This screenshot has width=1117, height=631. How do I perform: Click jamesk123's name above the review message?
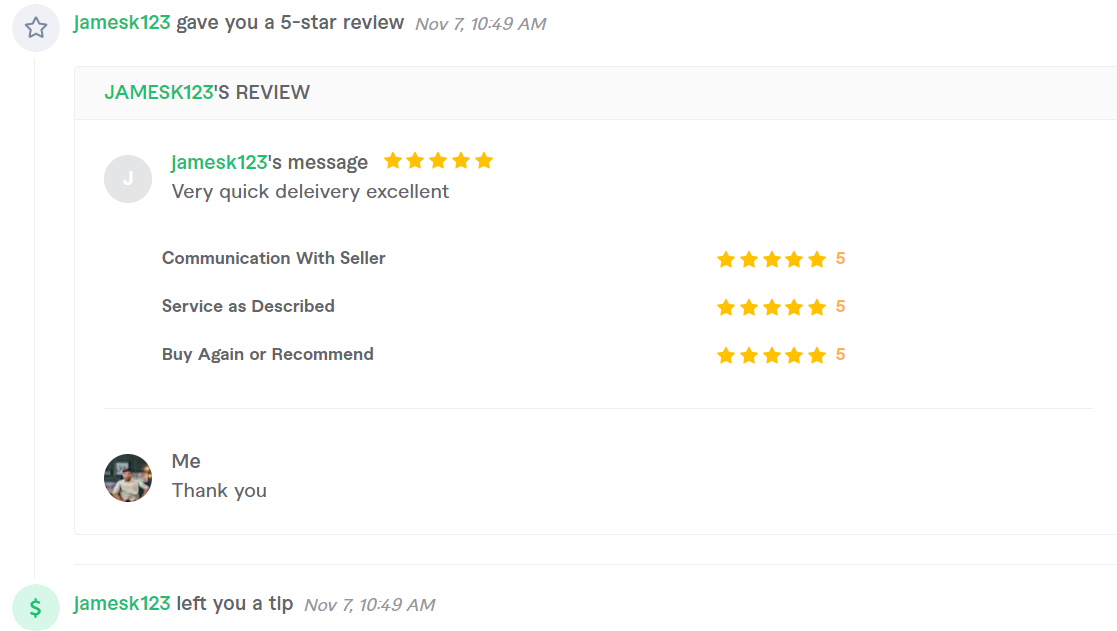point(216,160)
